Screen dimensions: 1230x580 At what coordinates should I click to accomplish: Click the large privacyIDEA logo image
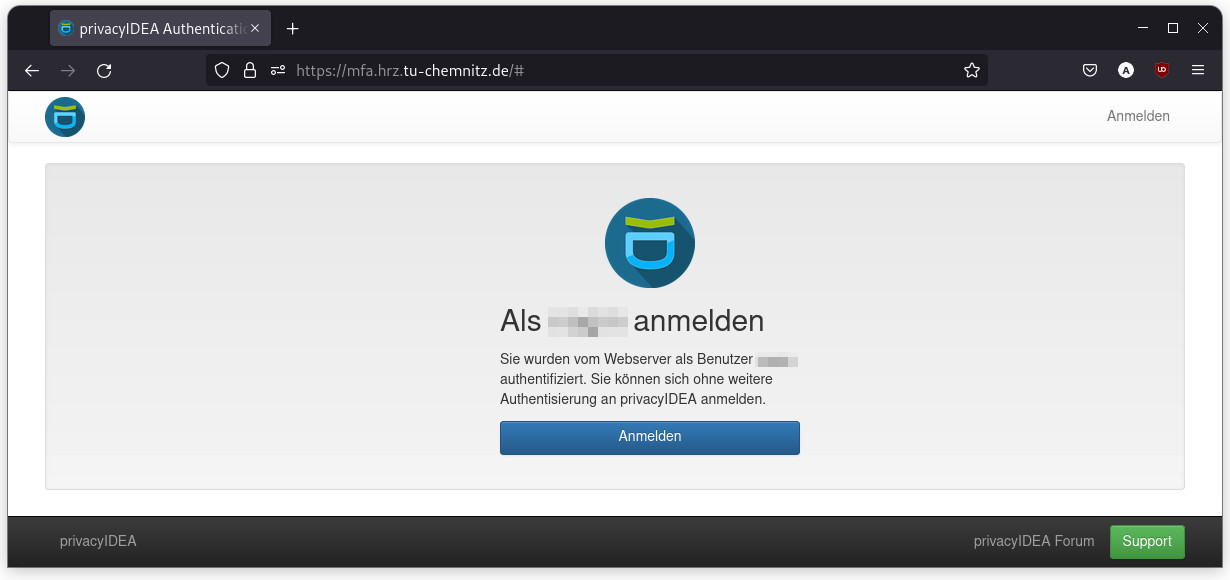pos(650,243)
